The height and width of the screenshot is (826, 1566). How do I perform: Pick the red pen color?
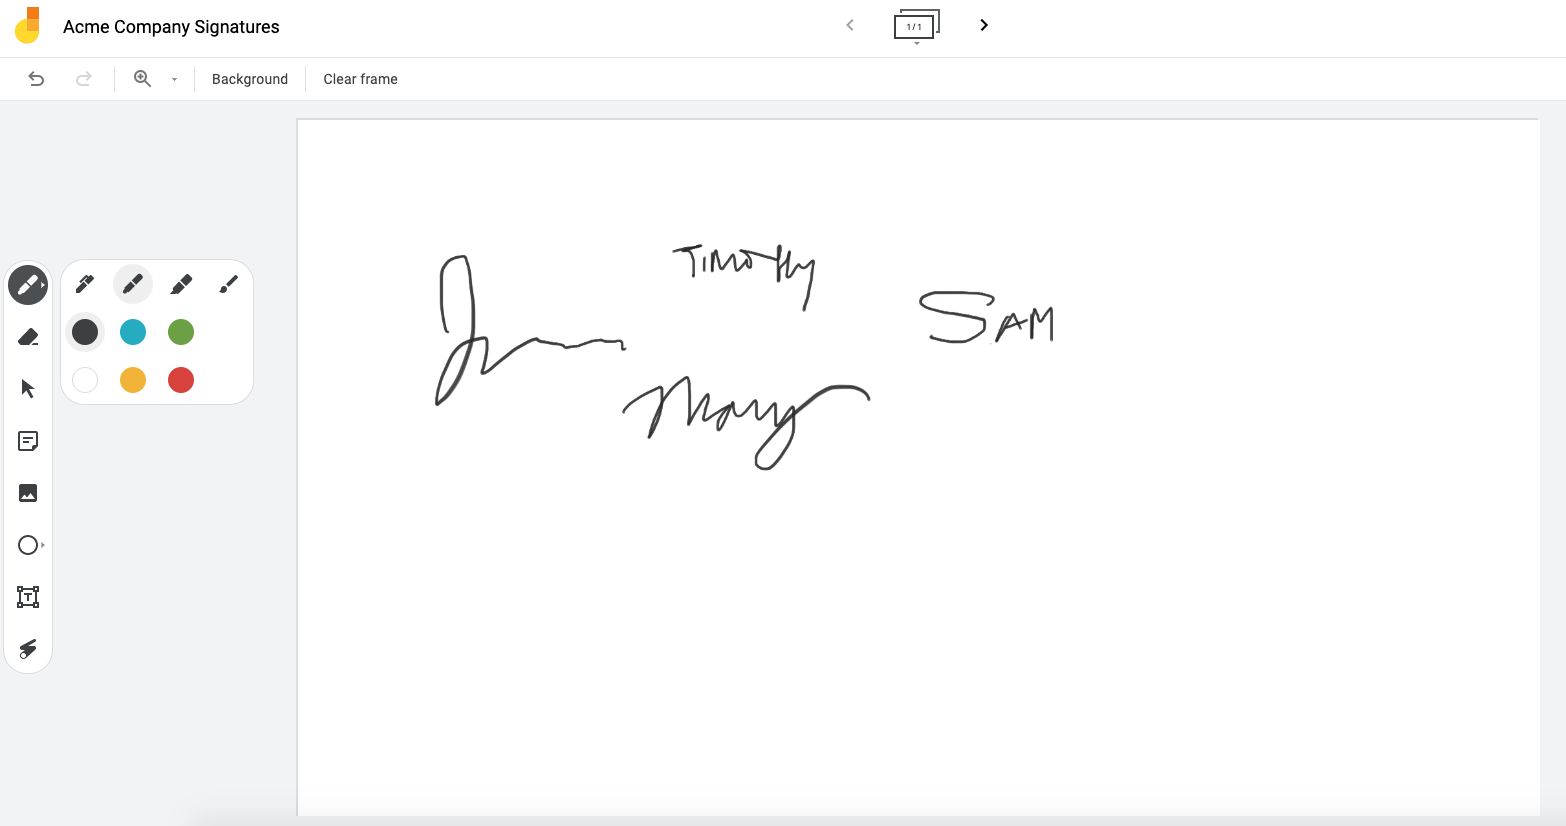tap(181, 380)
